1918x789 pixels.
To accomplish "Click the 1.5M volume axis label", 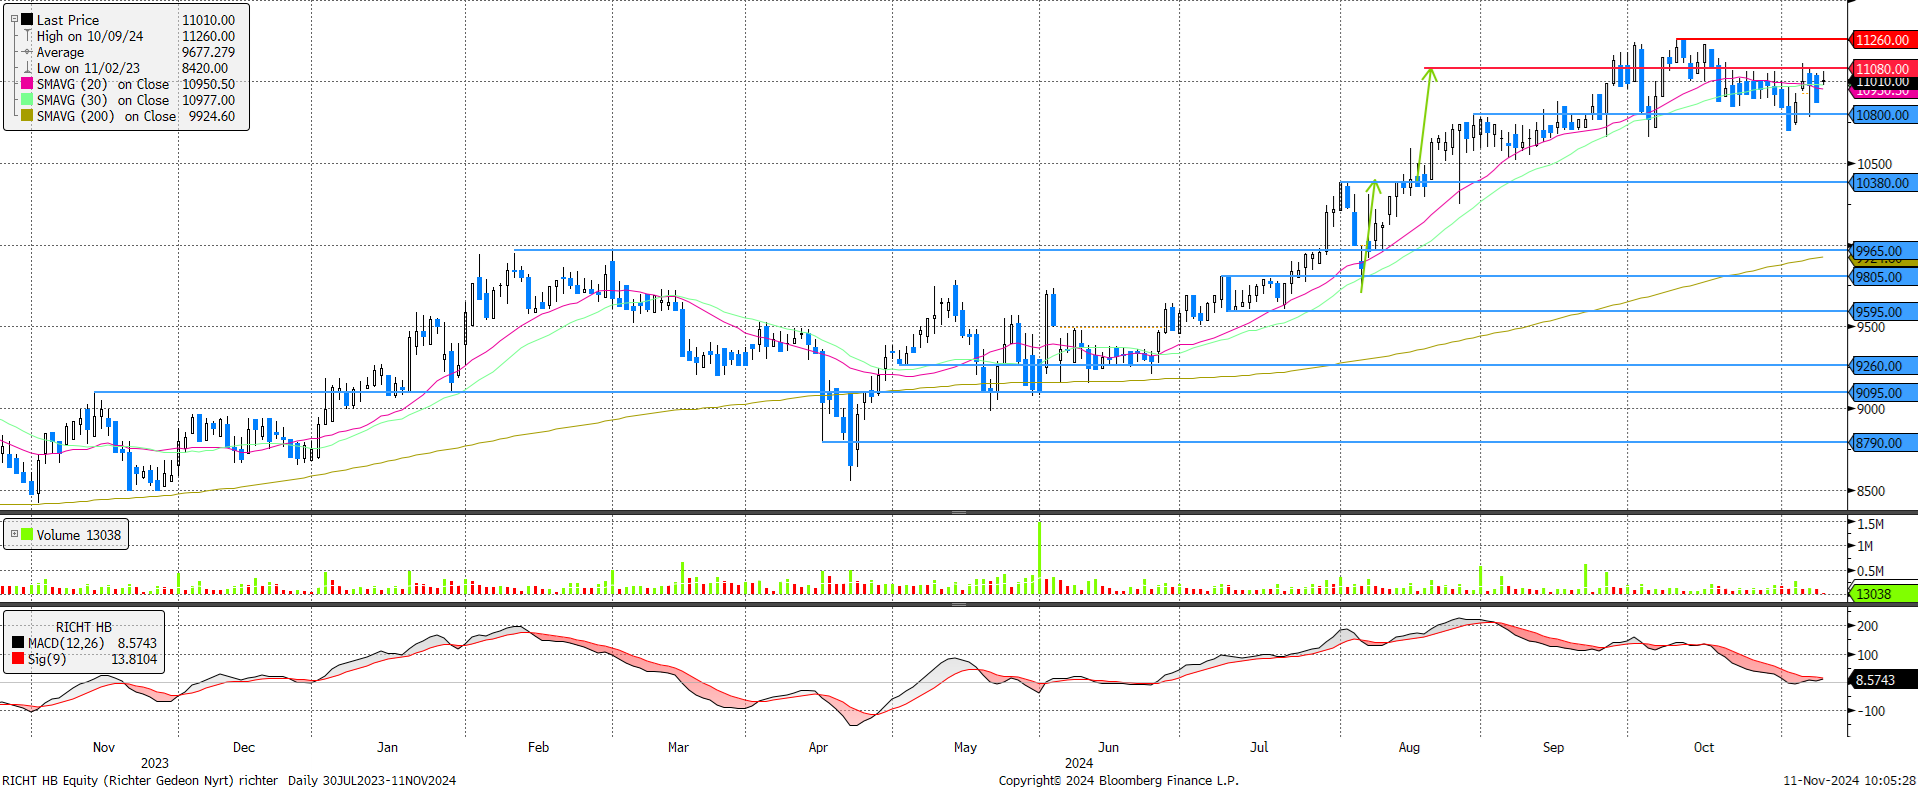I will click(x=1871, y=524).
